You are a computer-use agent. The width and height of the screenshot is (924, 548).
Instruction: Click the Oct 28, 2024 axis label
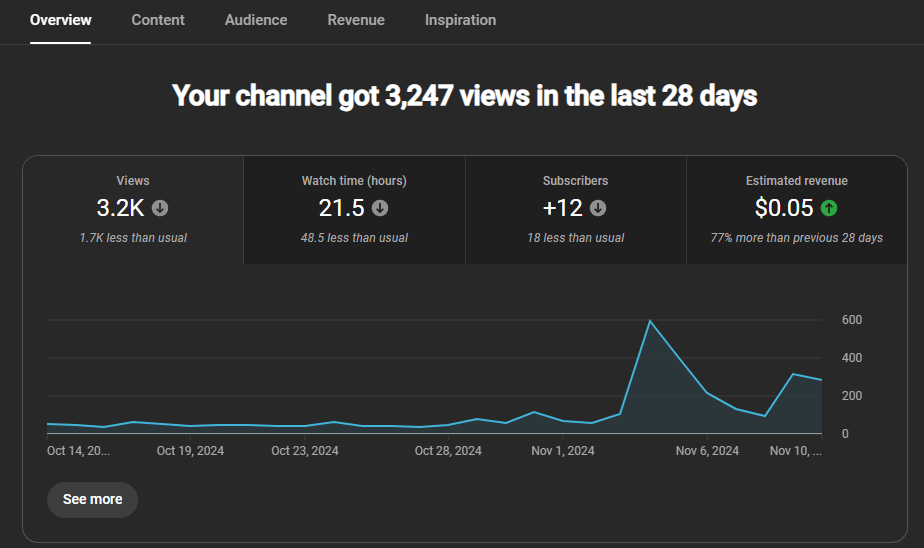448,451
